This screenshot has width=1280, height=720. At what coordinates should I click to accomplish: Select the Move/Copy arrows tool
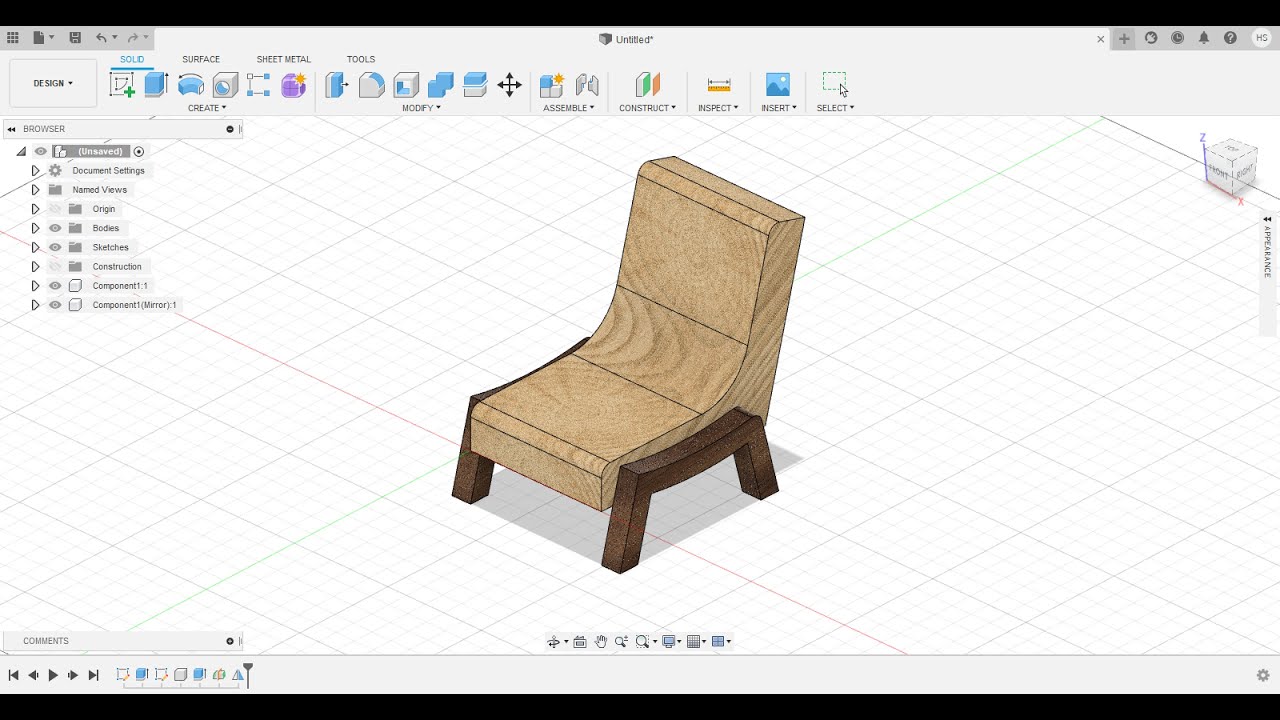[x=509, y=85]
